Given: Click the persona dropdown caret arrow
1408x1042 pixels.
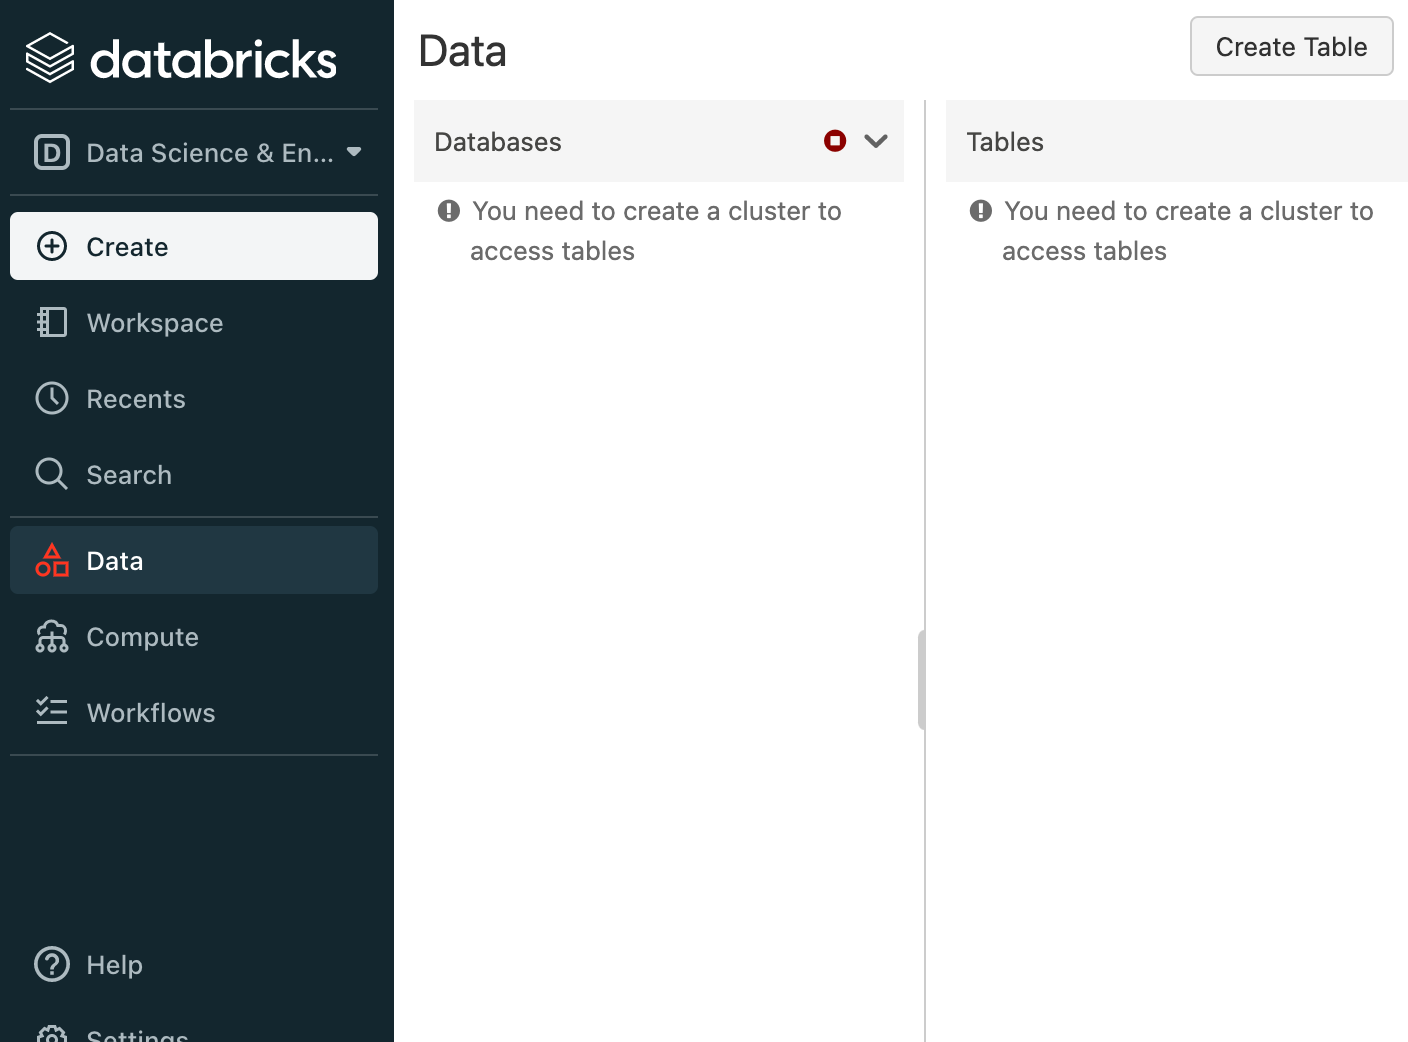Looking at the screenshot, I should (354, 152).
